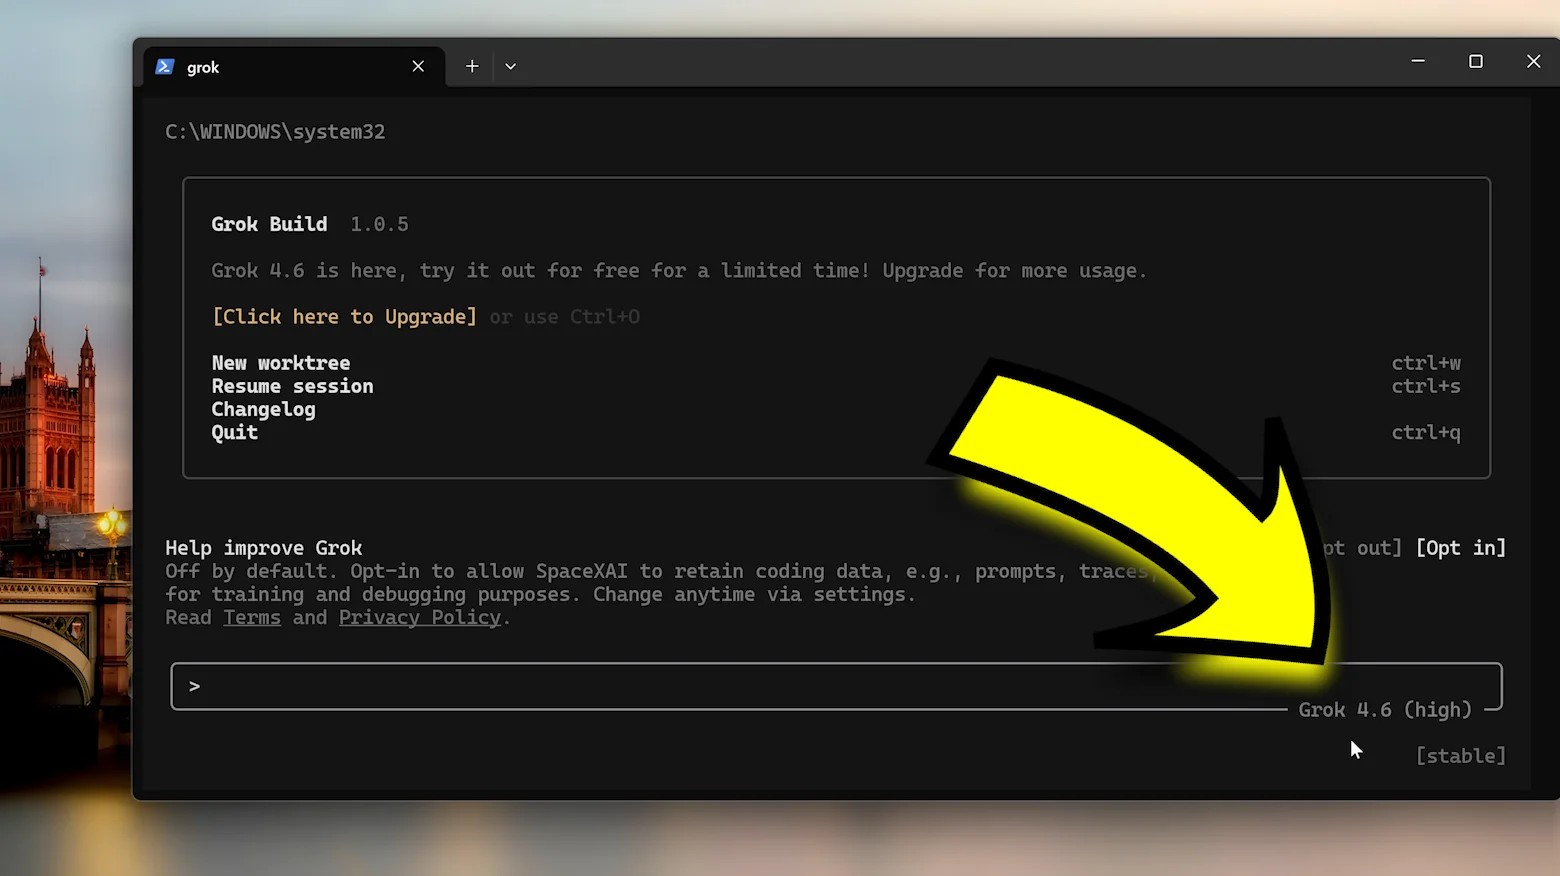The width and height of the screenshot is (1560, 876).
Task: Close the terminal window
Action: (x=1533, y=61)
